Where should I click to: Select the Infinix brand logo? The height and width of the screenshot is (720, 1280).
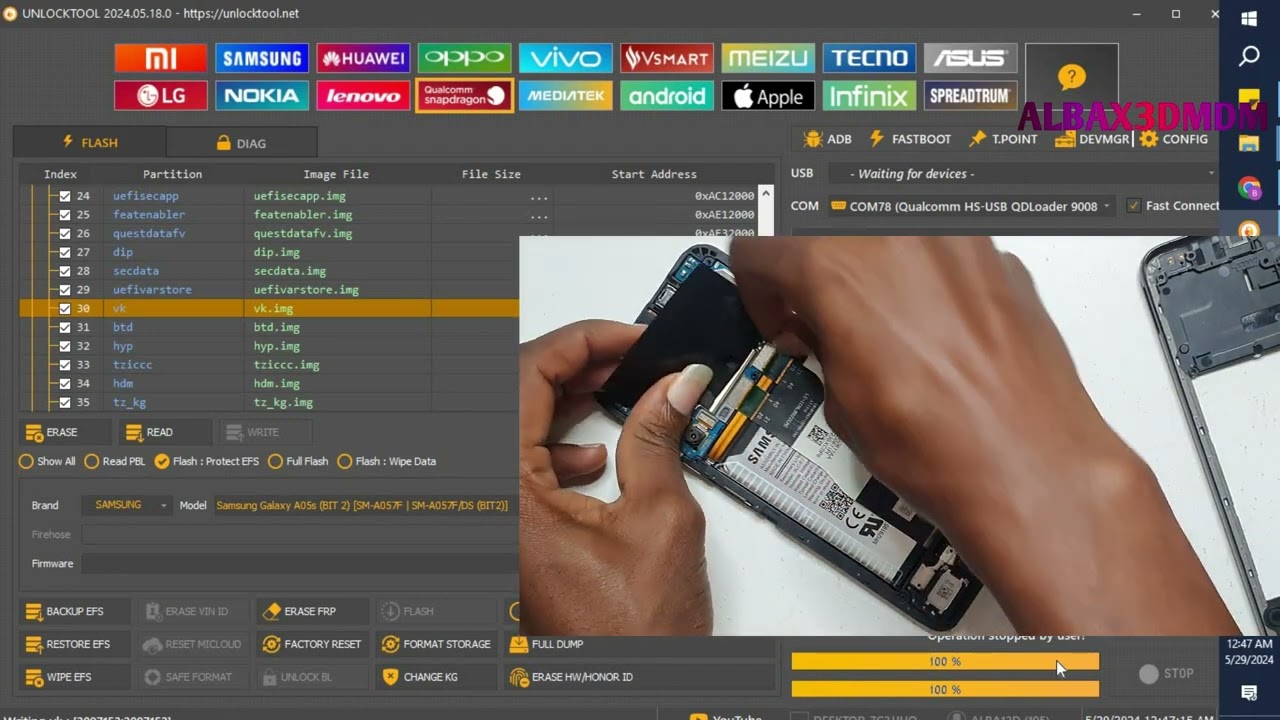pyautogui.click(x=869, y=96)
